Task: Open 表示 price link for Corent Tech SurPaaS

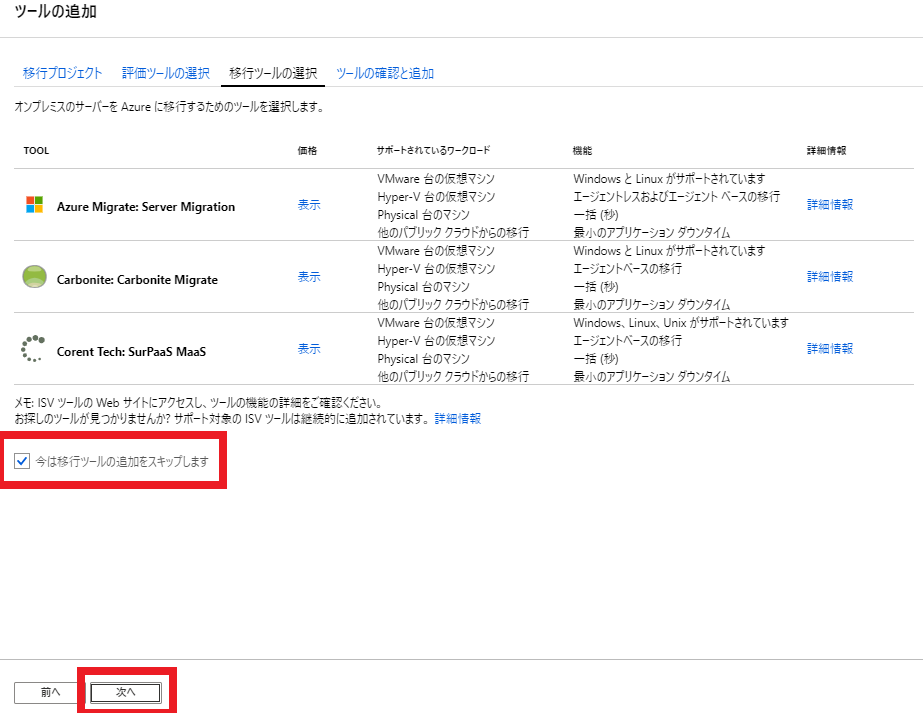Action: 309,349
